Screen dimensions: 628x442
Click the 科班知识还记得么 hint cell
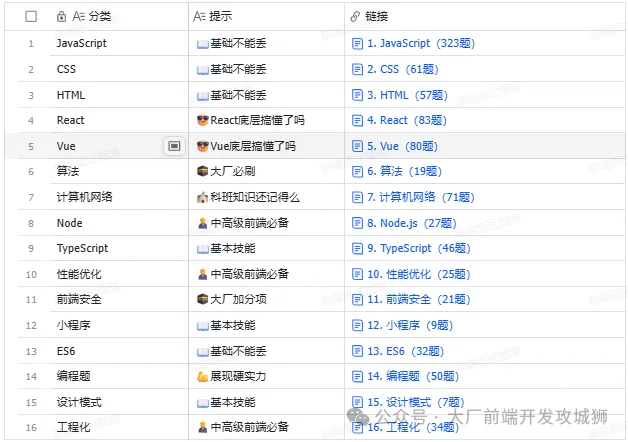pyautogui.click(x=266, y=197)
